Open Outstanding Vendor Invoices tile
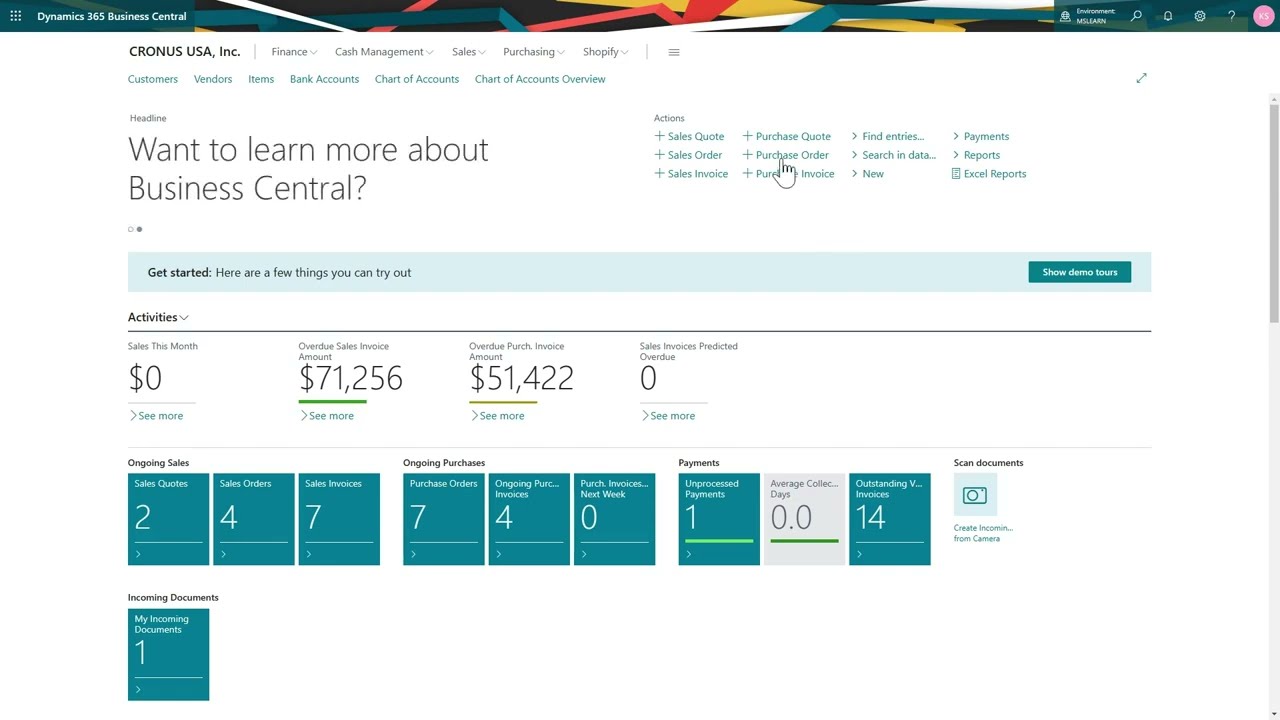 [890, 519]
